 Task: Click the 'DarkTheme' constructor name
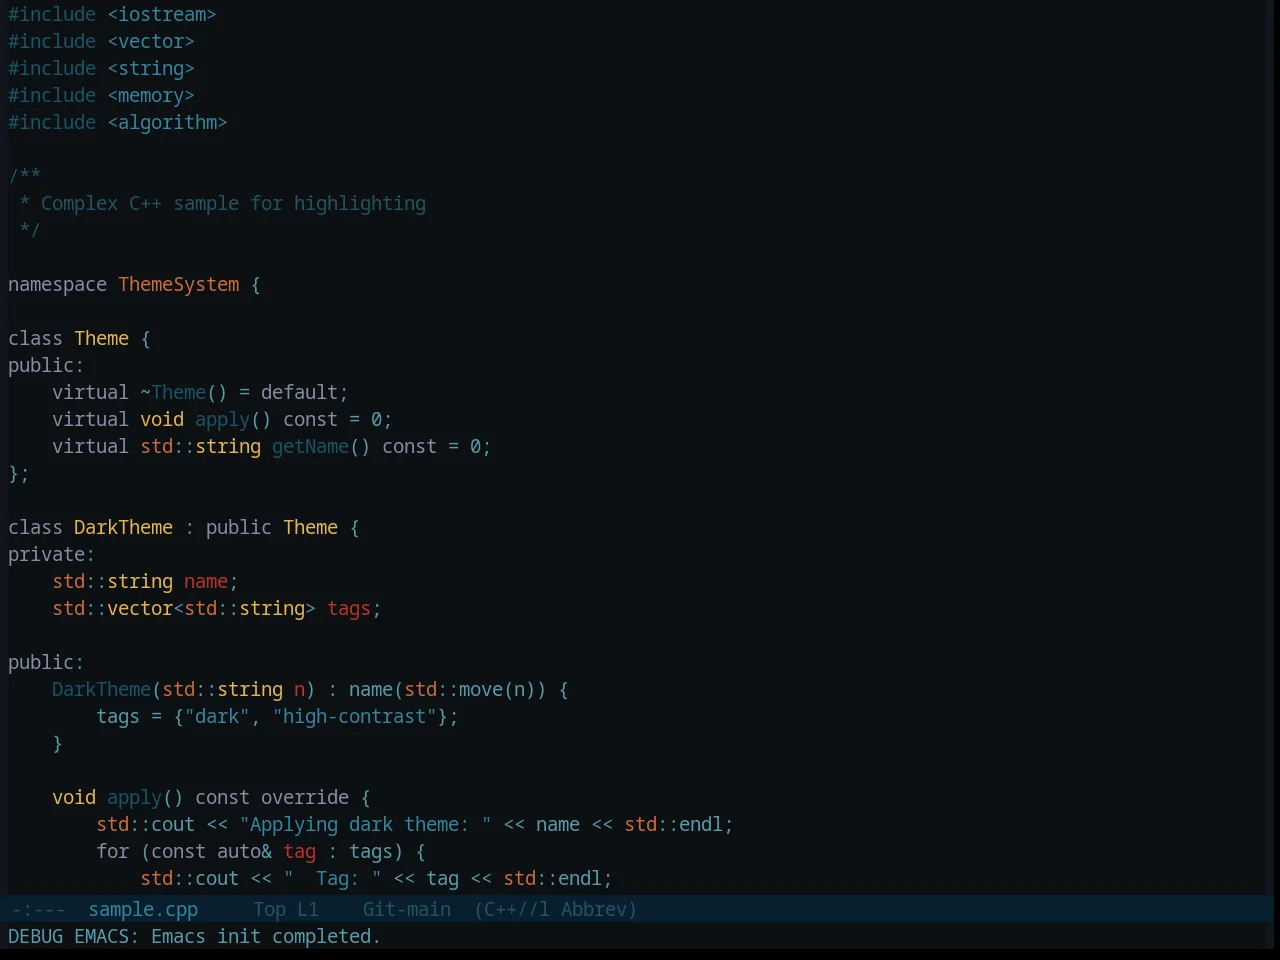point(102,689)
